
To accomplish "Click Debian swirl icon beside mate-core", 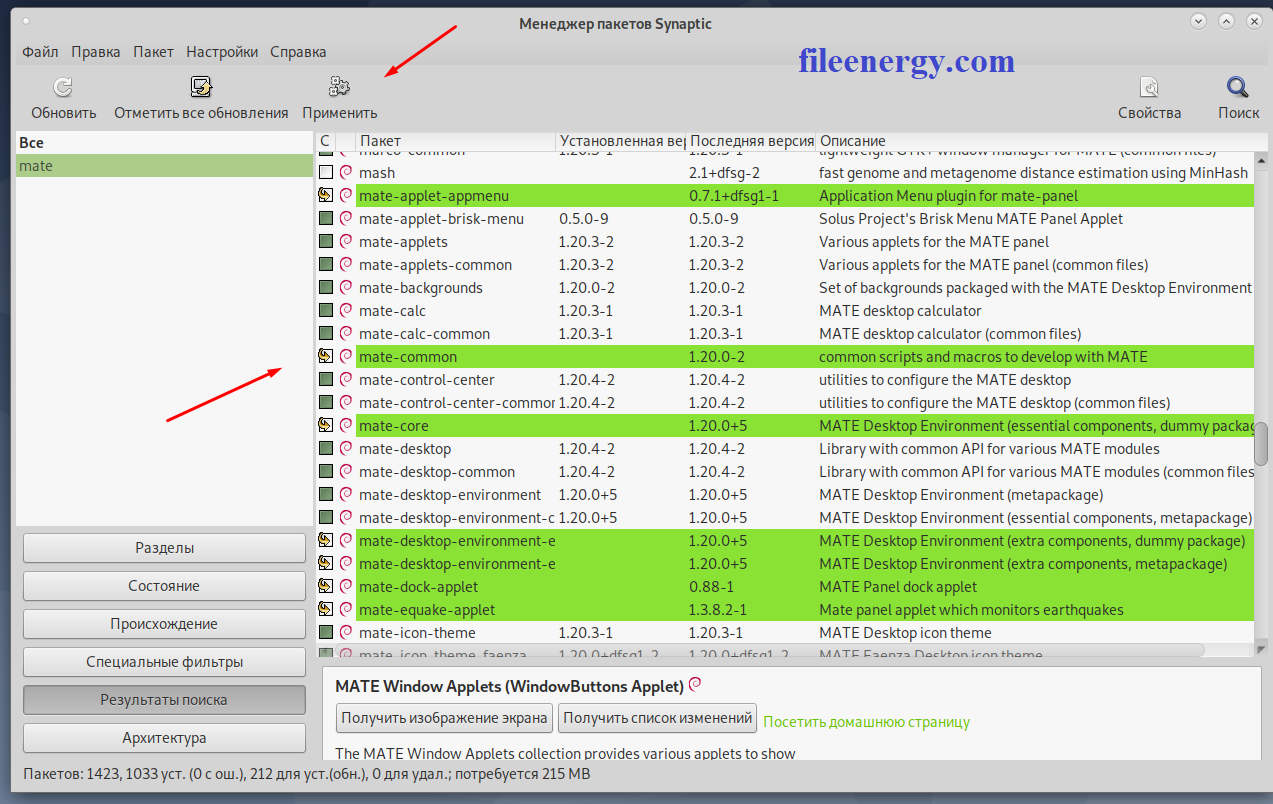I will [346, 425].
